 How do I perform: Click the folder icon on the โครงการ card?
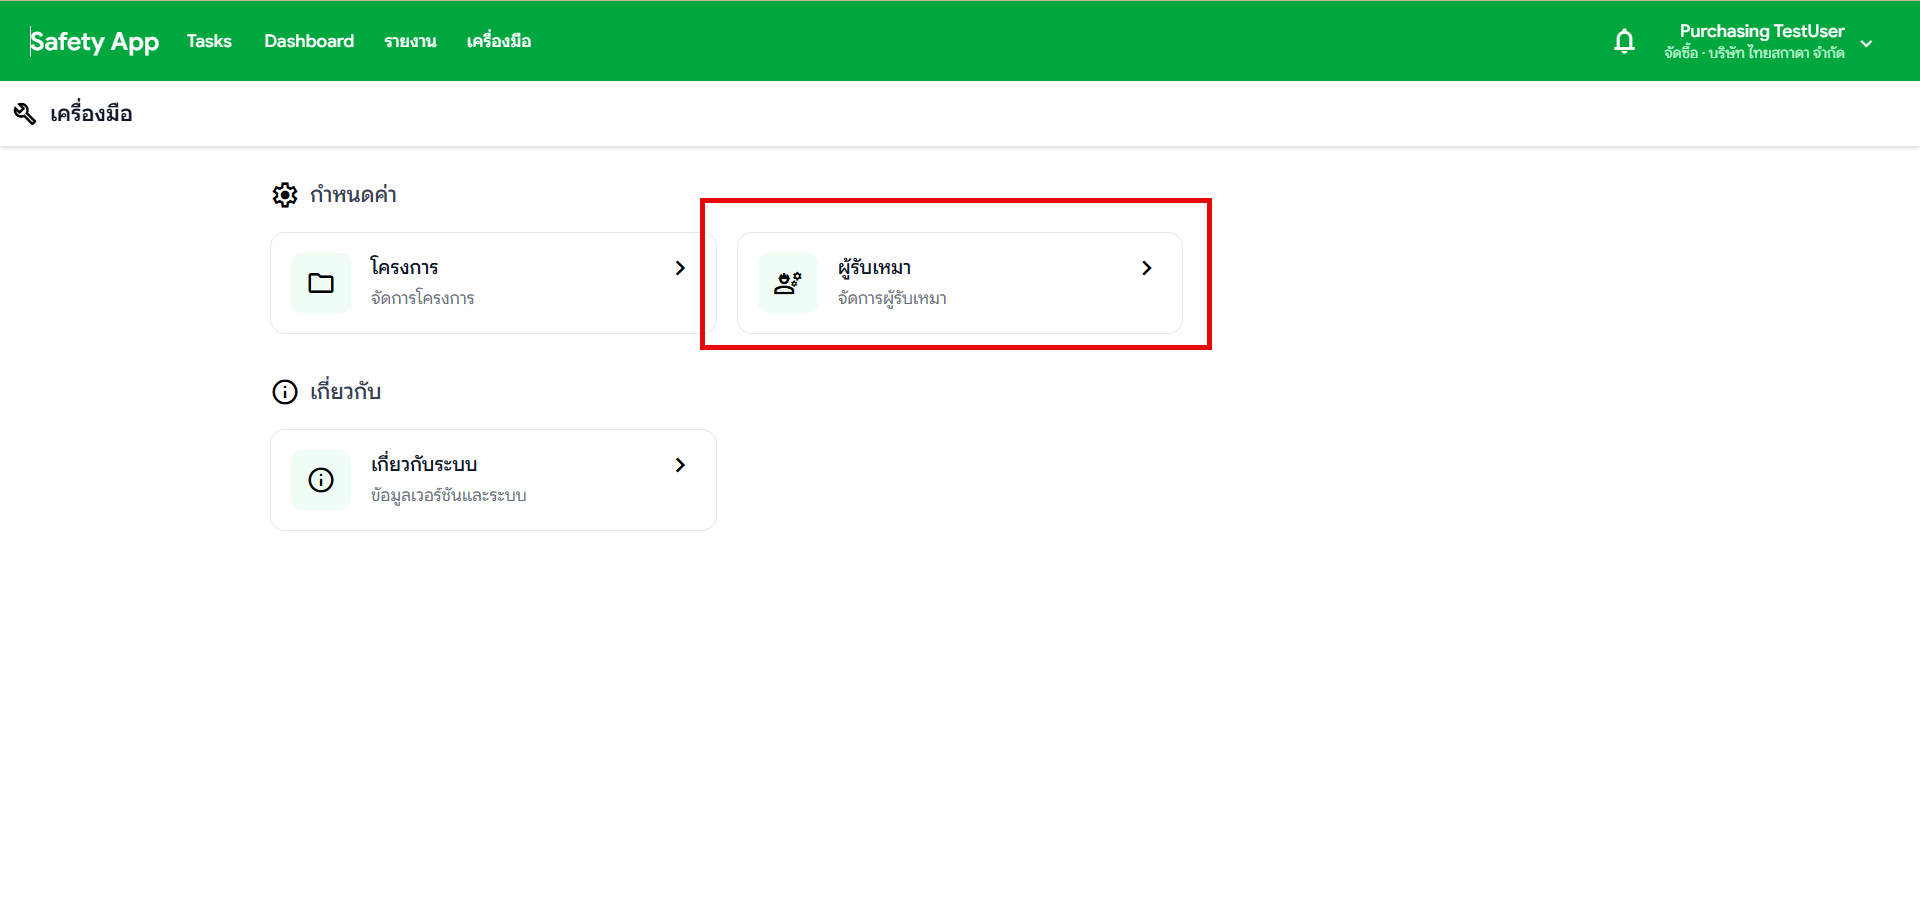point(320,283)
